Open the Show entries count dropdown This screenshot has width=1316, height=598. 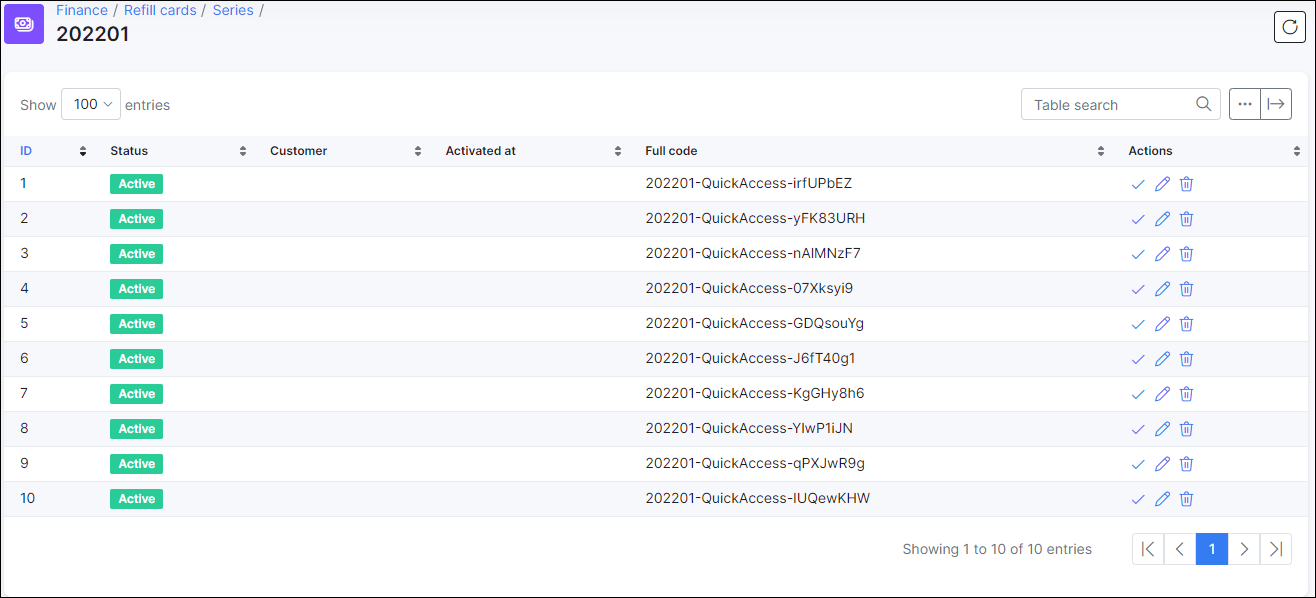tap(91, 104)
